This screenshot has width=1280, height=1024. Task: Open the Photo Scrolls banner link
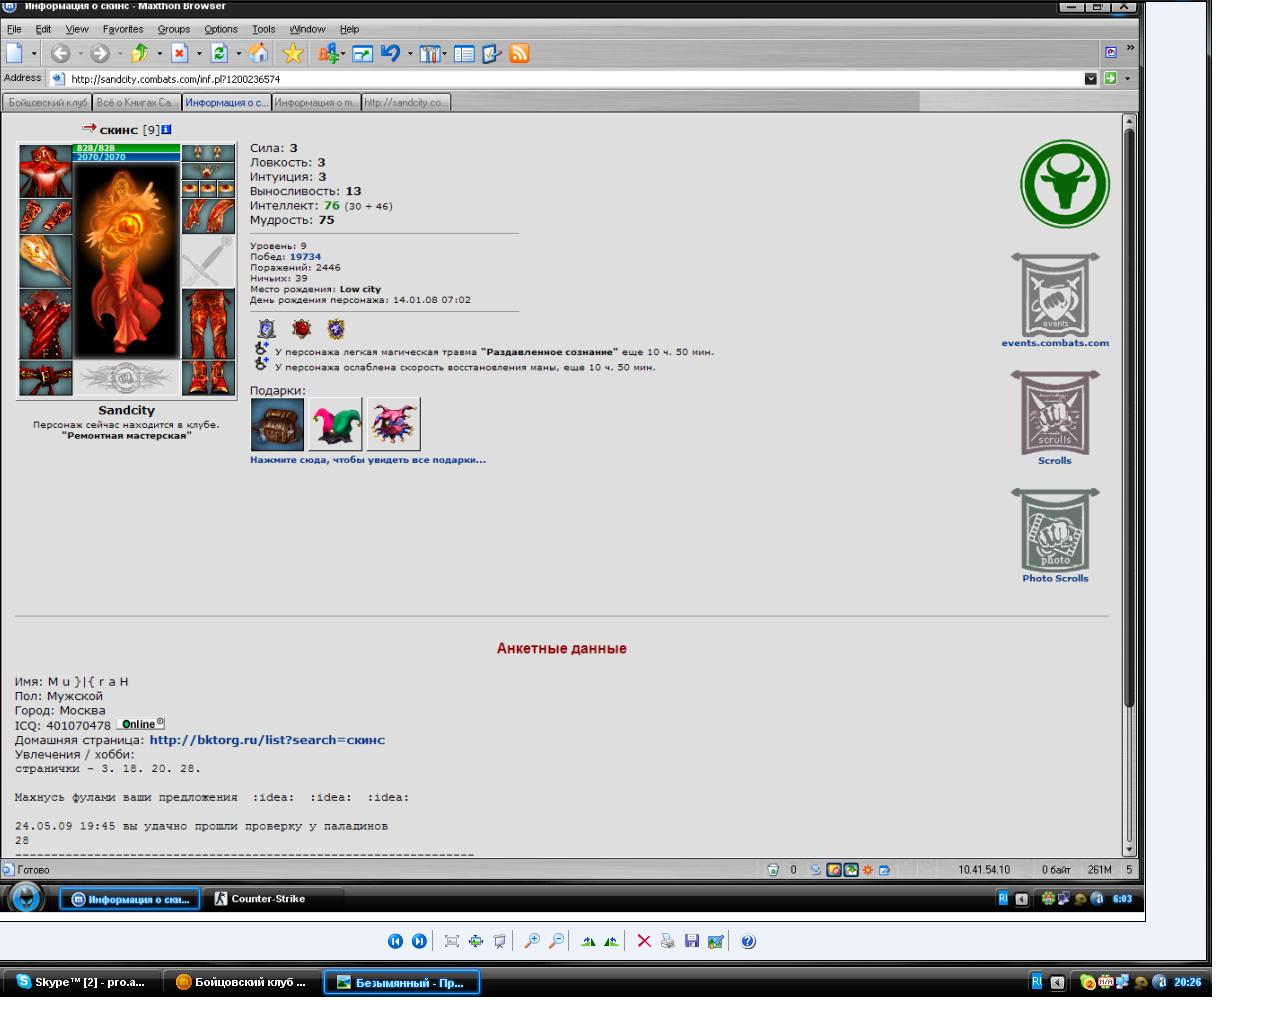click(x=1055, y=535)
